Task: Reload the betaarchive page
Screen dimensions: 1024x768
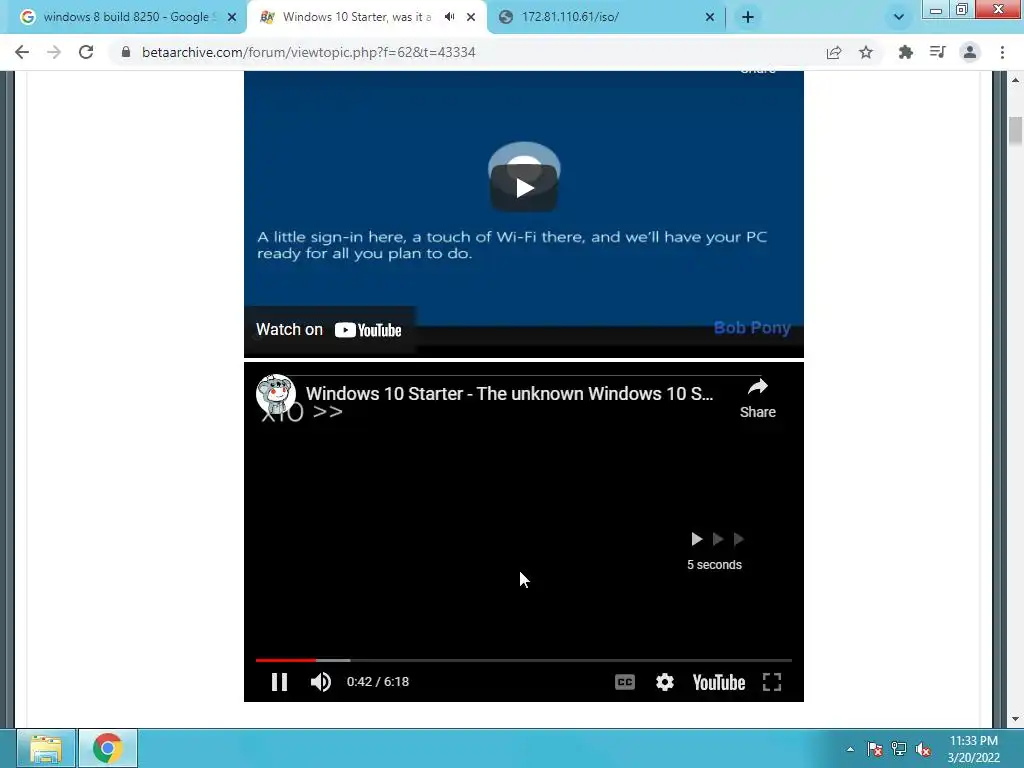Action: 86,52
